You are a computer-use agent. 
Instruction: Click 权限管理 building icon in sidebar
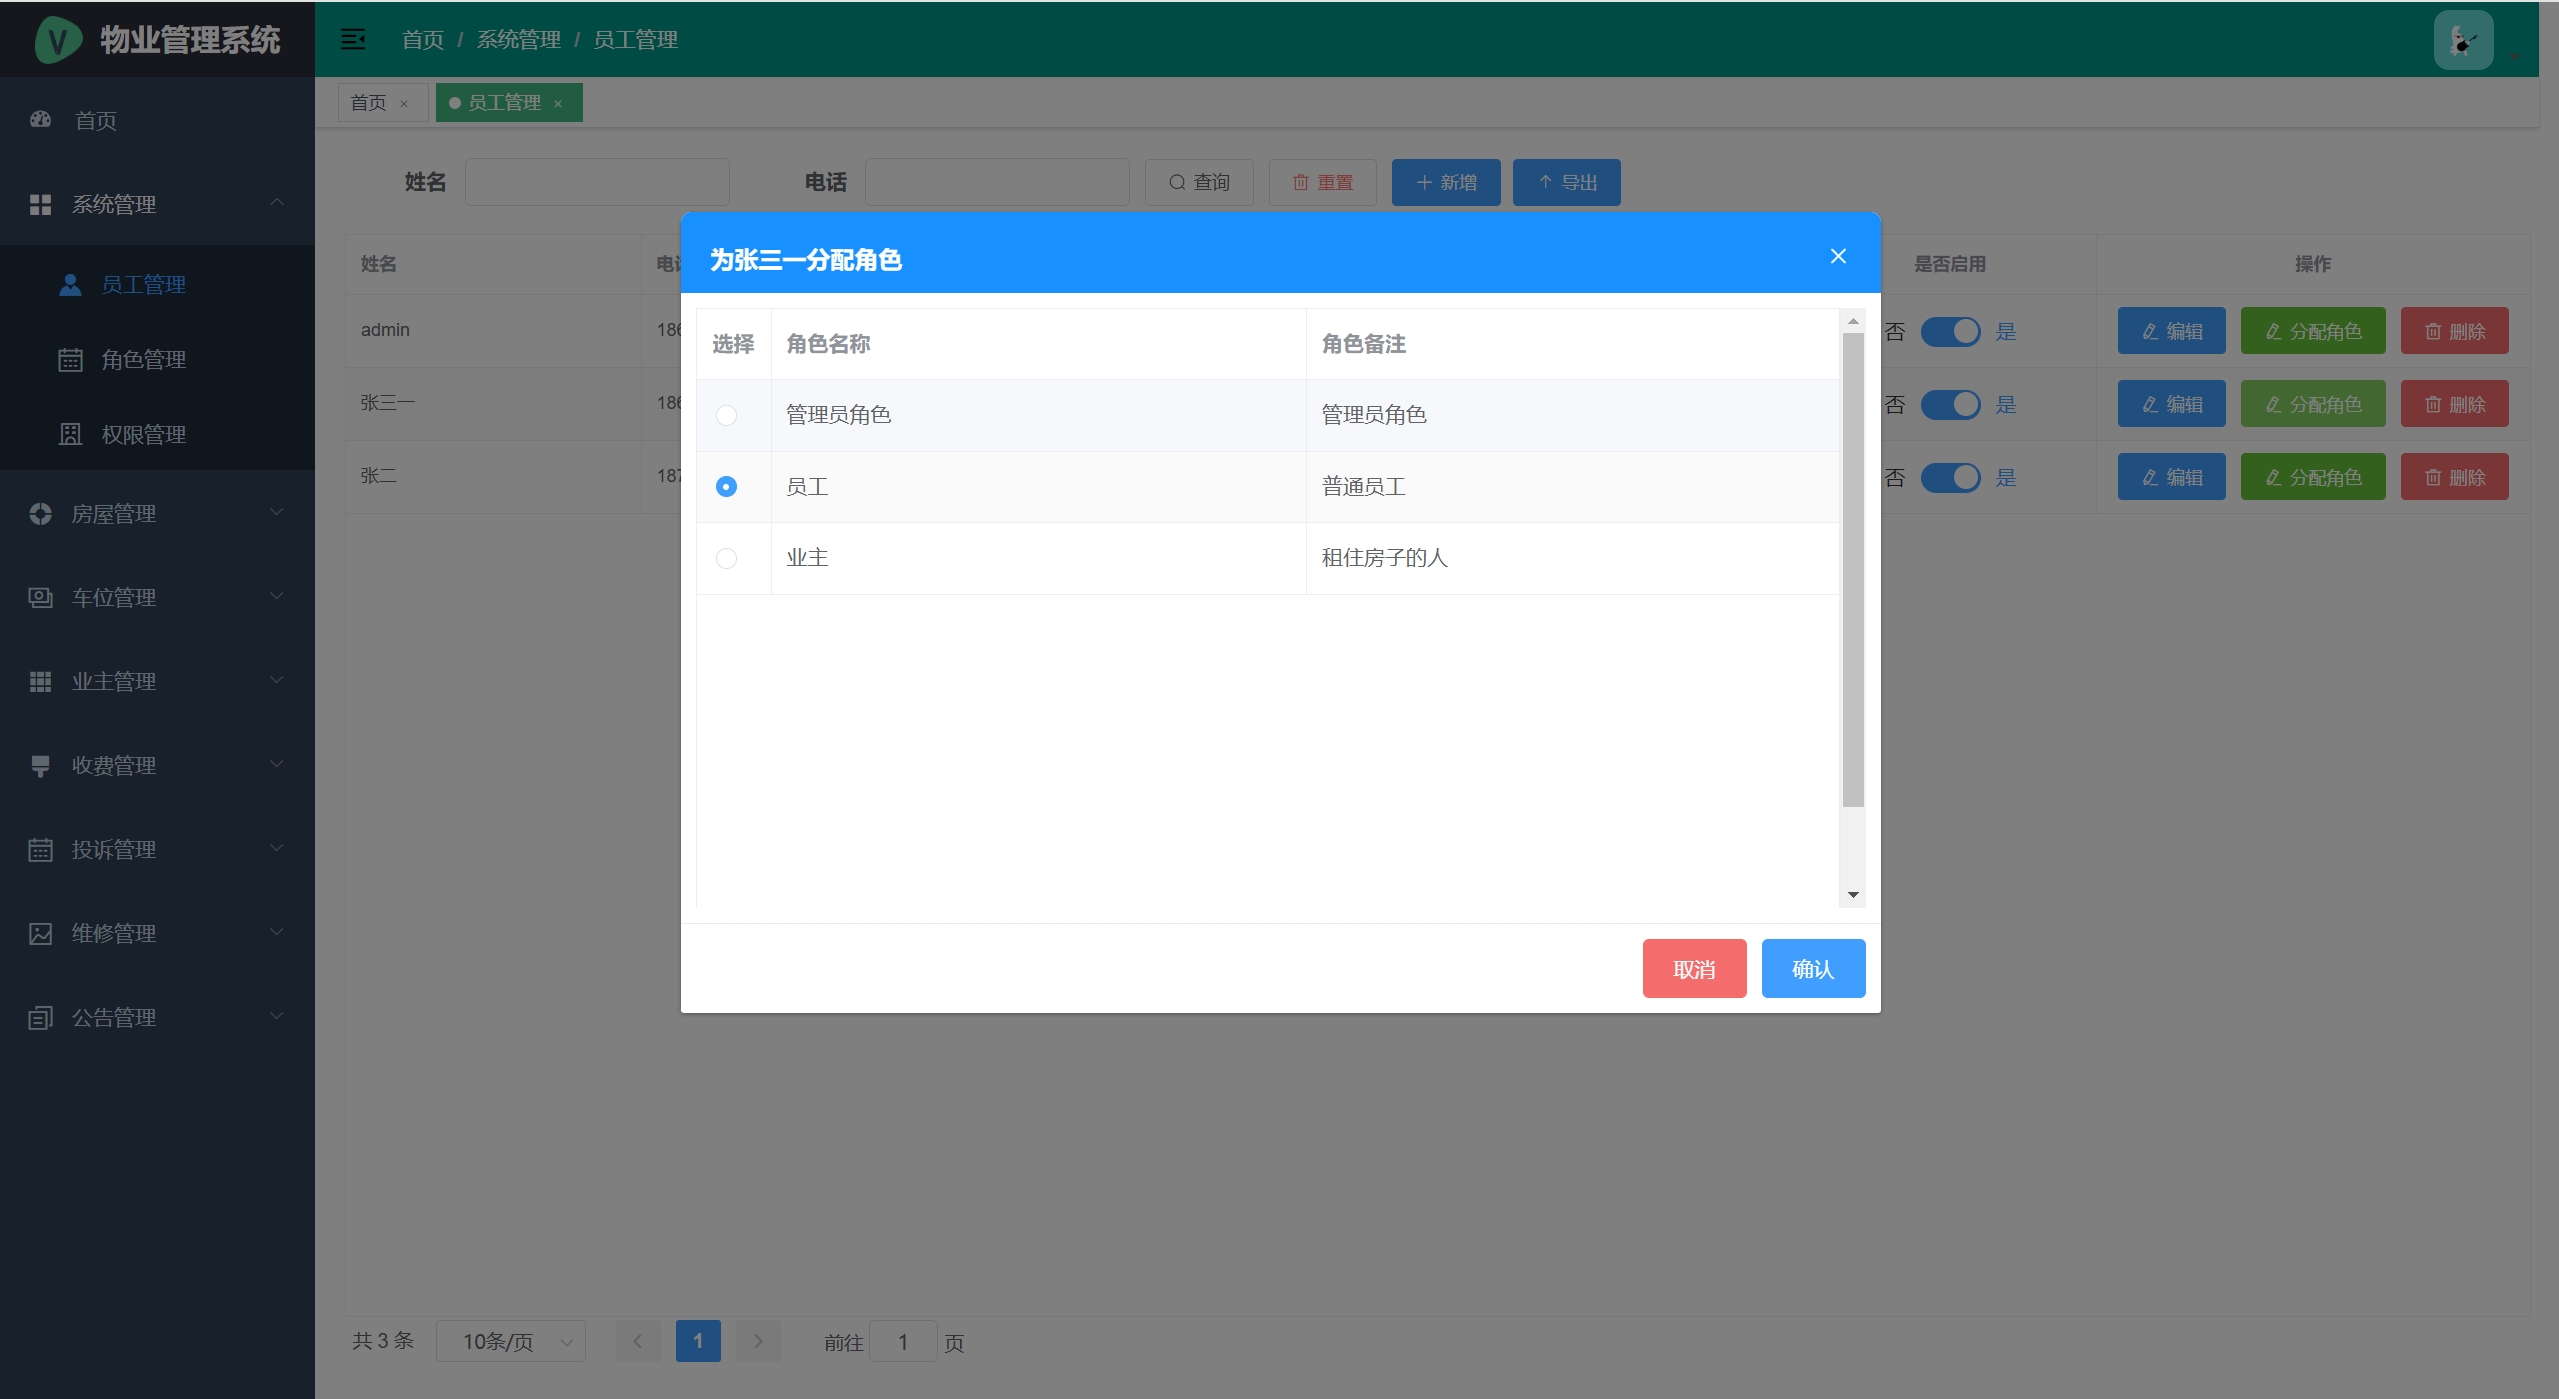click(x=70, y=434)
